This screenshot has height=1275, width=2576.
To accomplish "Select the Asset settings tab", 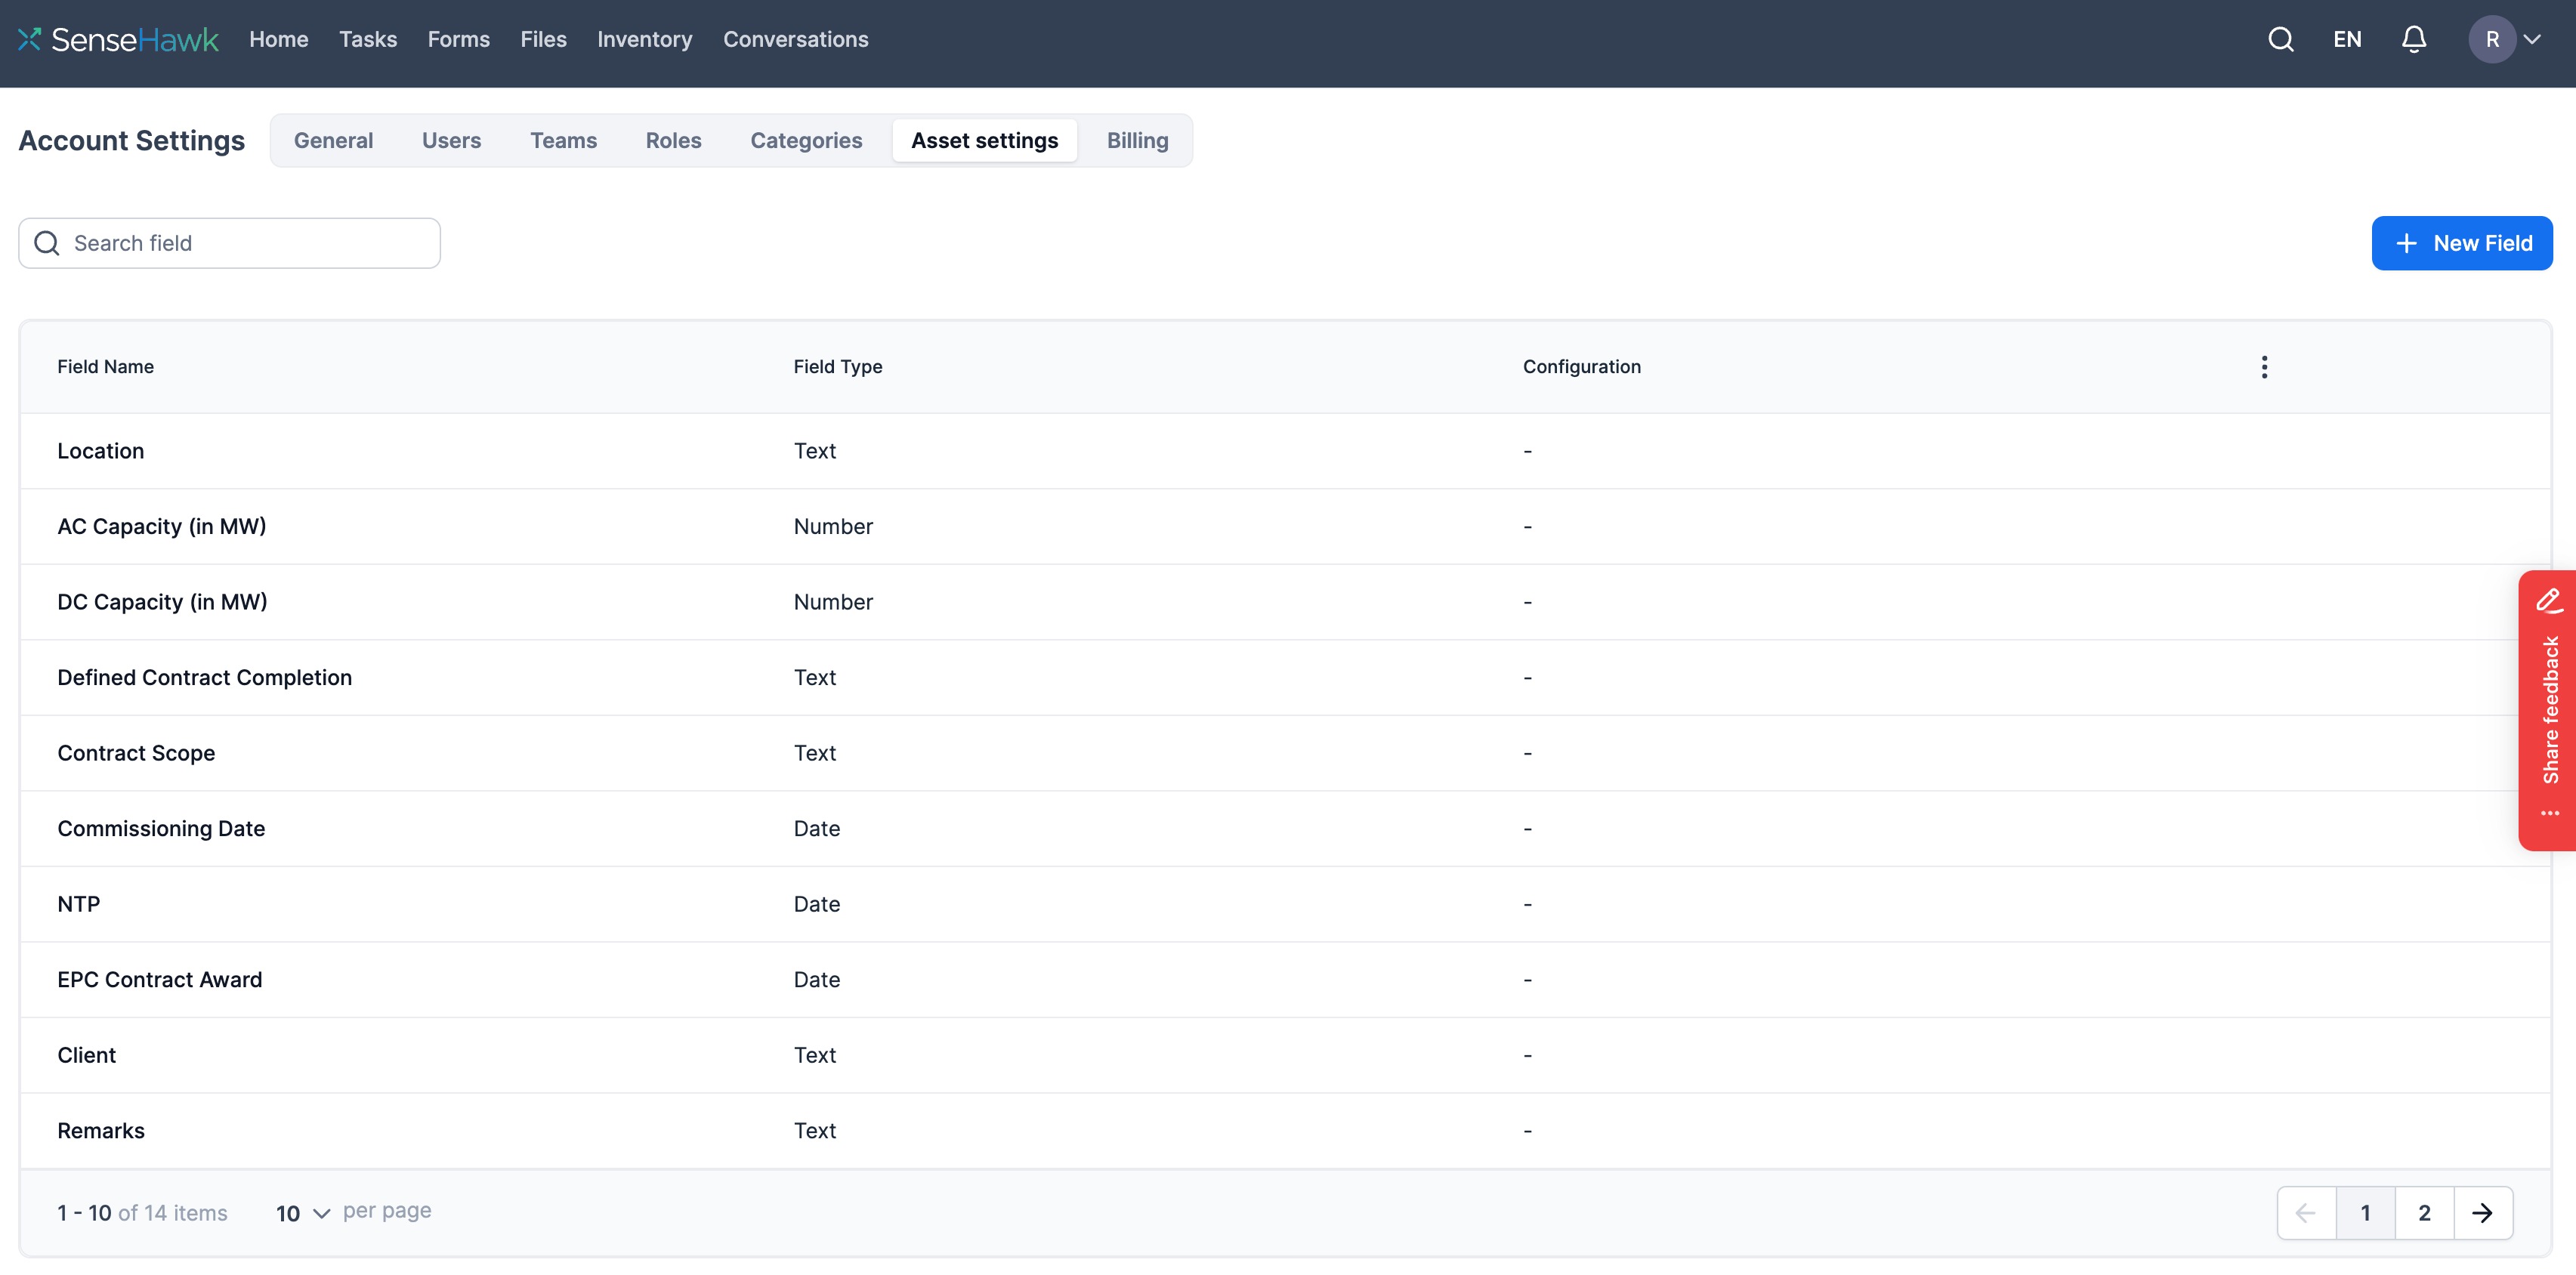I will [984, 140].
